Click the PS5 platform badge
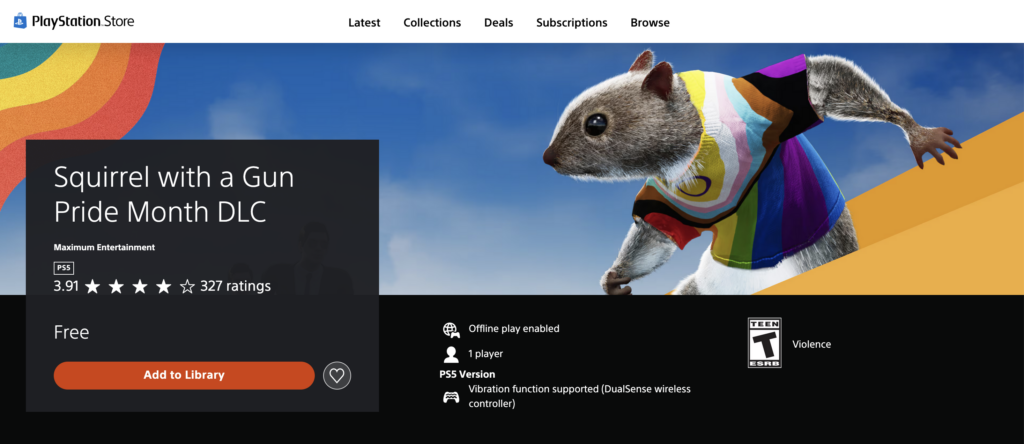The height and width of the screenshot is (444, 1024). [63, 268]
